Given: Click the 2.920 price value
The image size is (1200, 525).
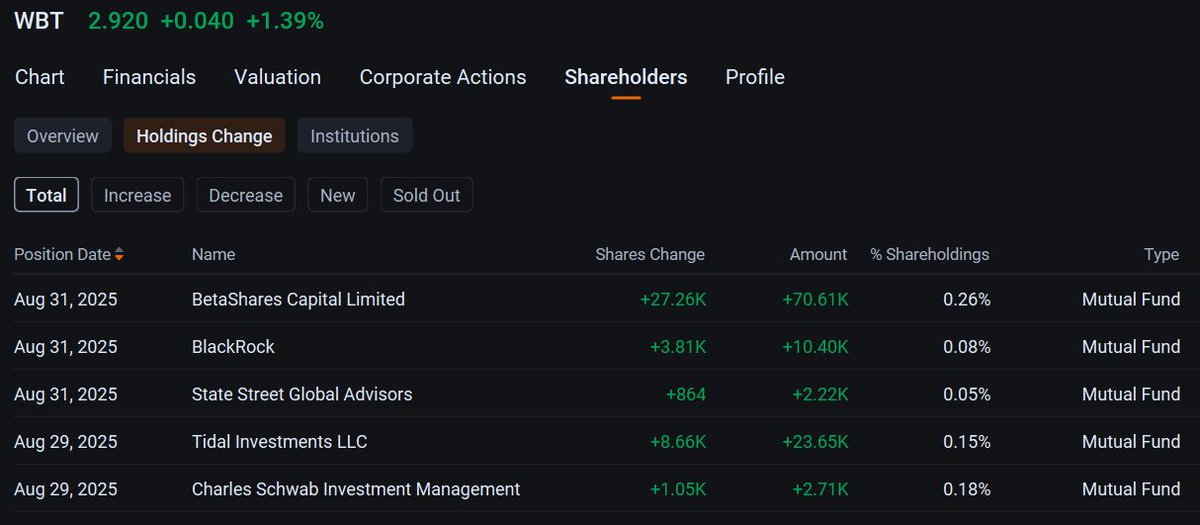Looking at the screenshot, I should tap(118, 21).
